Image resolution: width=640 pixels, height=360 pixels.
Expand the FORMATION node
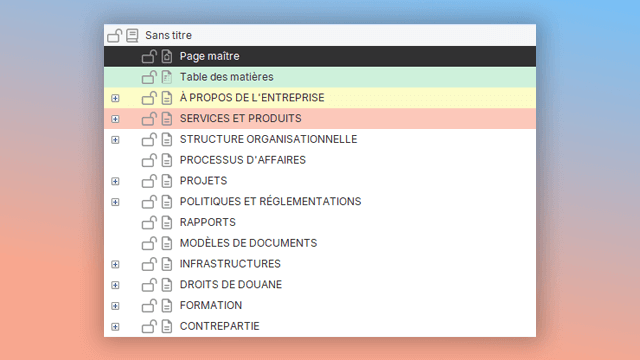click(x=116, y=306)
